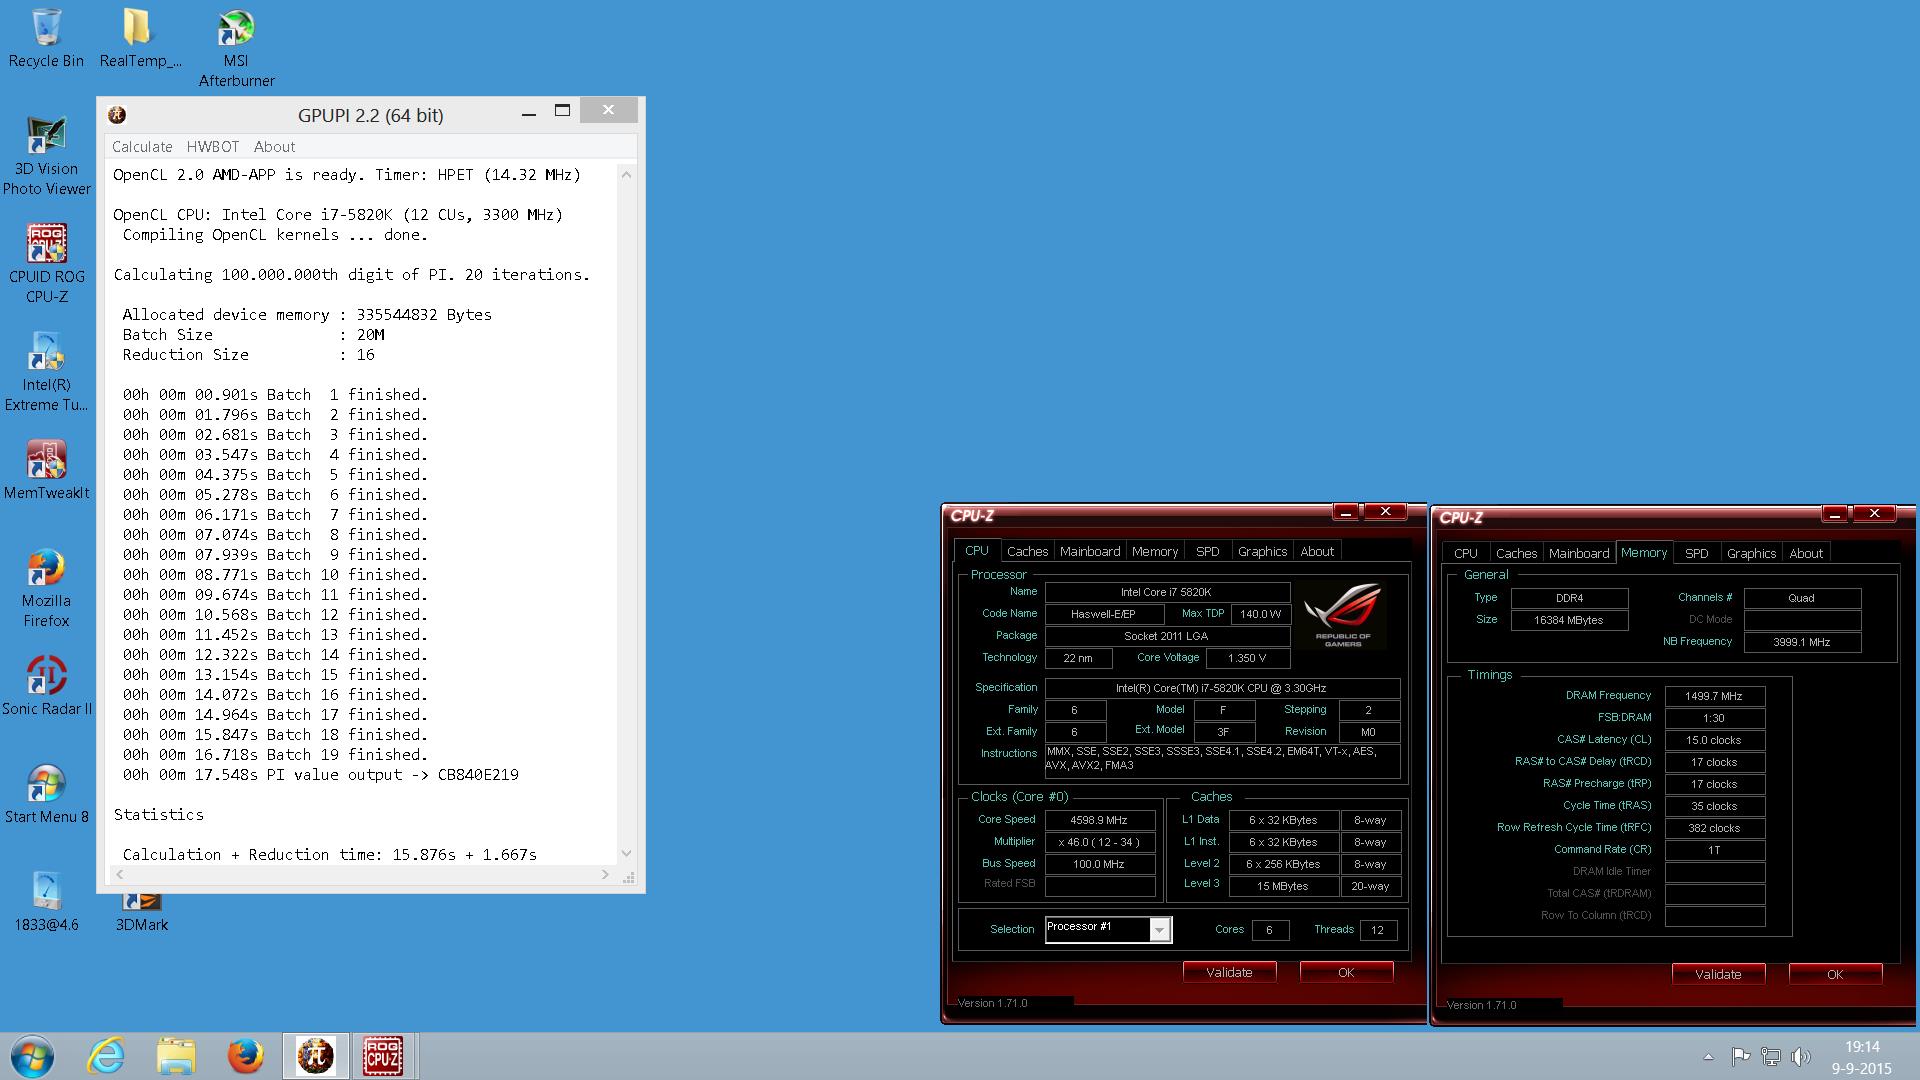The height and width of the screenshot is (1080, 1920).
Task: Open About tab in left CPU-Z window
Action: pos(1317,551)
